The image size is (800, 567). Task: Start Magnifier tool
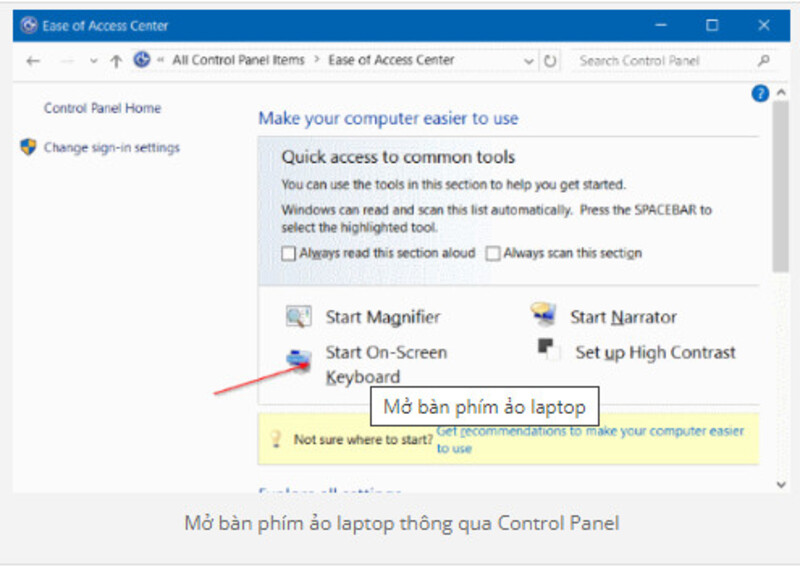[383, 317]
